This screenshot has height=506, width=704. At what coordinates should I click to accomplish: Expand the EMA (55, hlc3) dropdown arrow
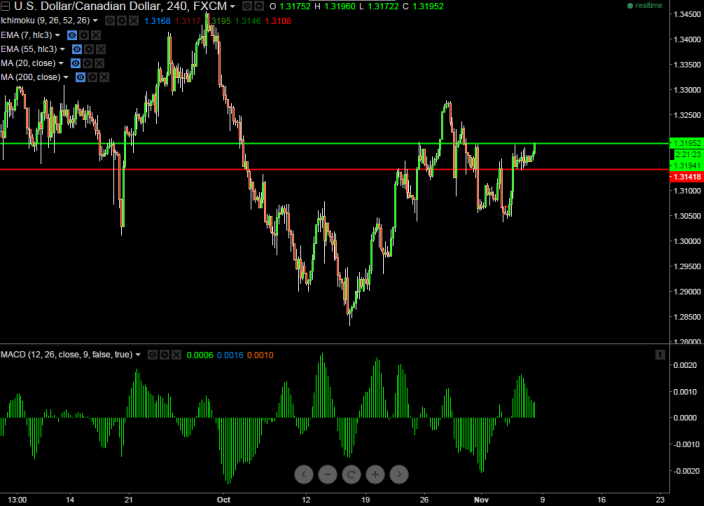(62, 49)
